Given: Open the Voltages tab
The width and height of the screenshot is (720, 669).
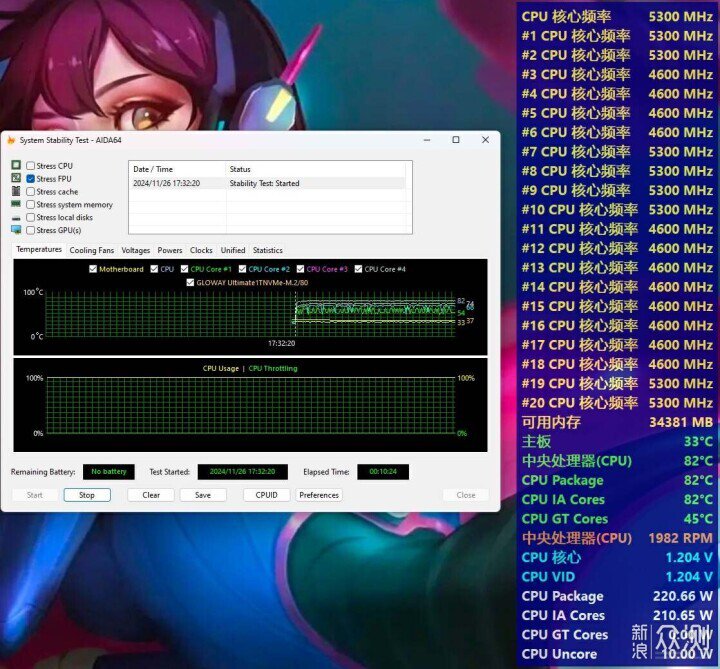Looking at the screenshot, I should coord(136,250).
